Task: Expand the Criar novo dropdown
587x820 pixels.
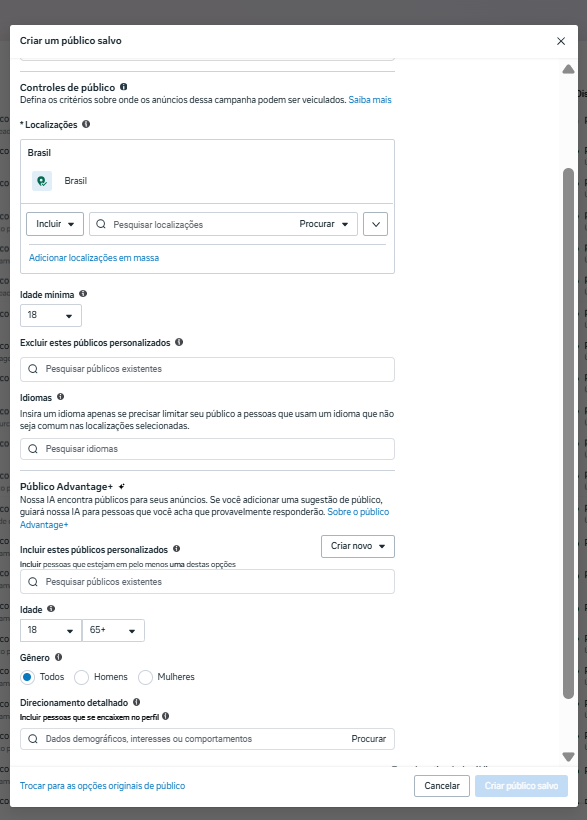Action: pos(358,546)
